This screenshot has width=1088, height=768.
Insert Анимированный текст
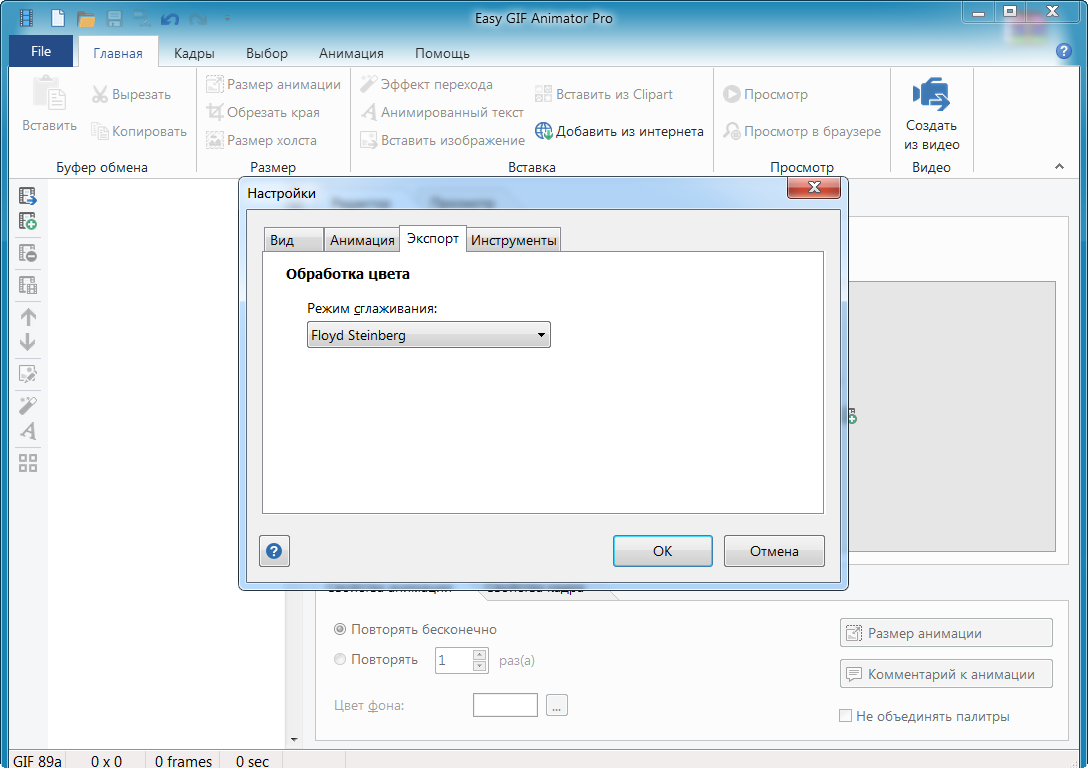point(442,112)
